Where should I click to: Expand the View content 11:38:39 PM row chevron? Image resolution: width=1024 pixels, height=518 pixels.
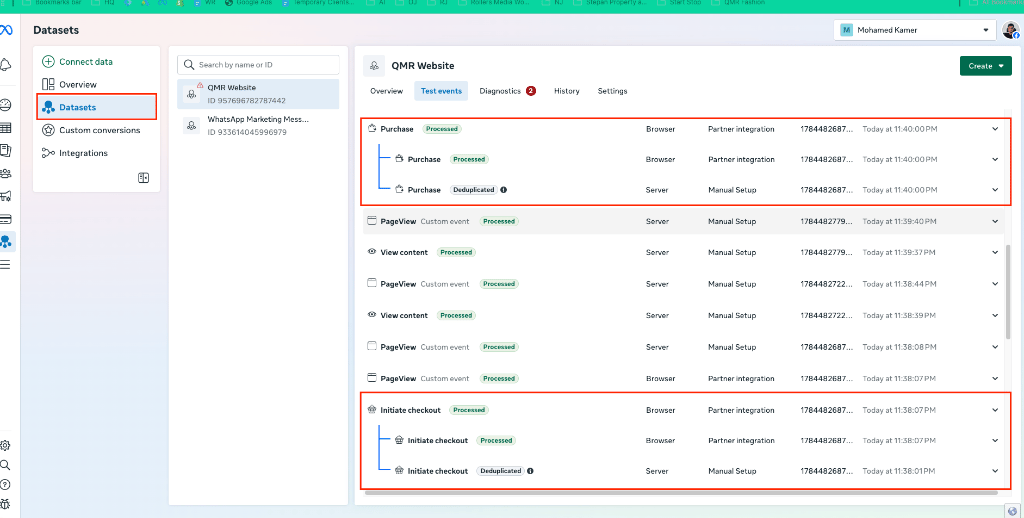[x=995, y=316]
